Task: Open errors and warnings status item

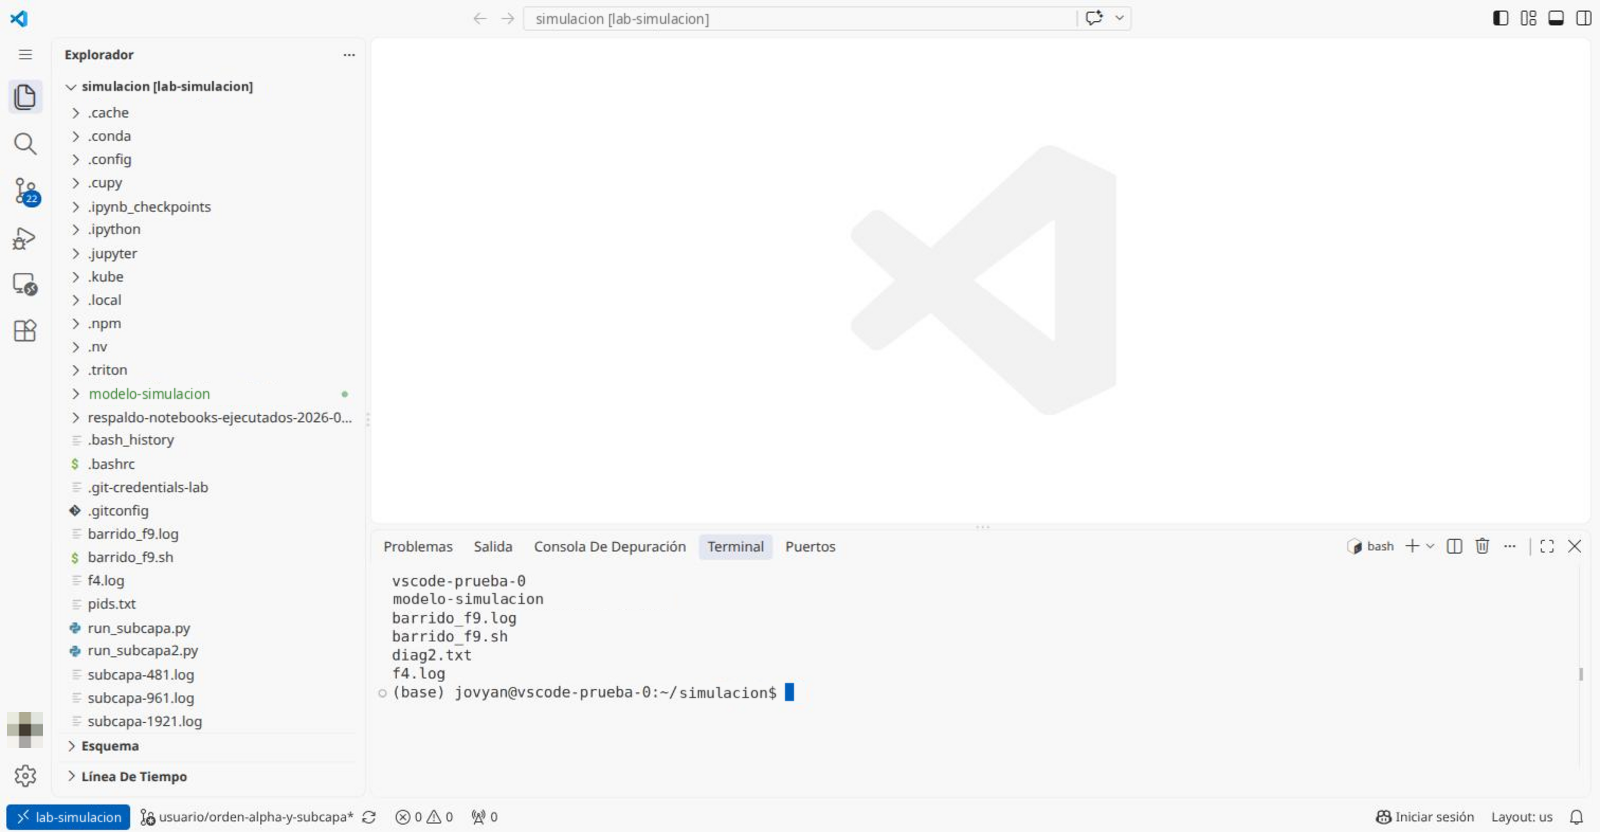Action: click(x=424, y=817)
